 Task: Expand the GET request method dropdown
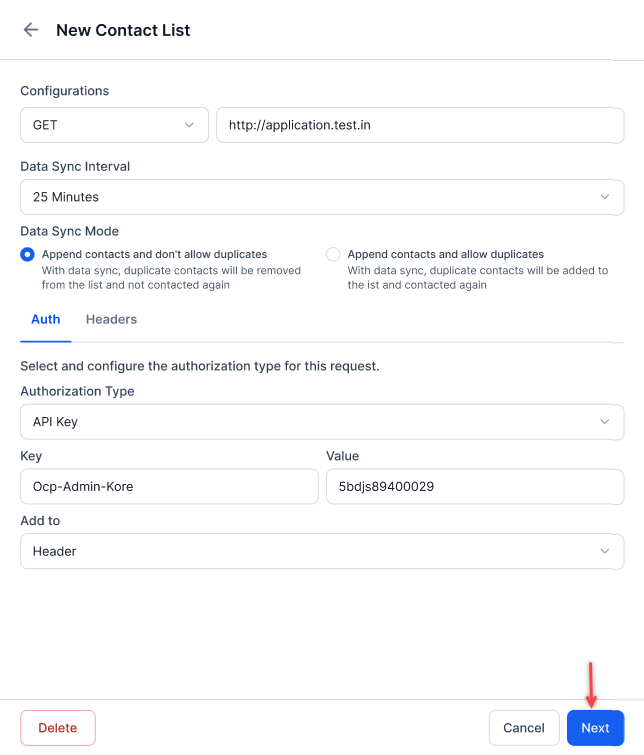point(114,125)
